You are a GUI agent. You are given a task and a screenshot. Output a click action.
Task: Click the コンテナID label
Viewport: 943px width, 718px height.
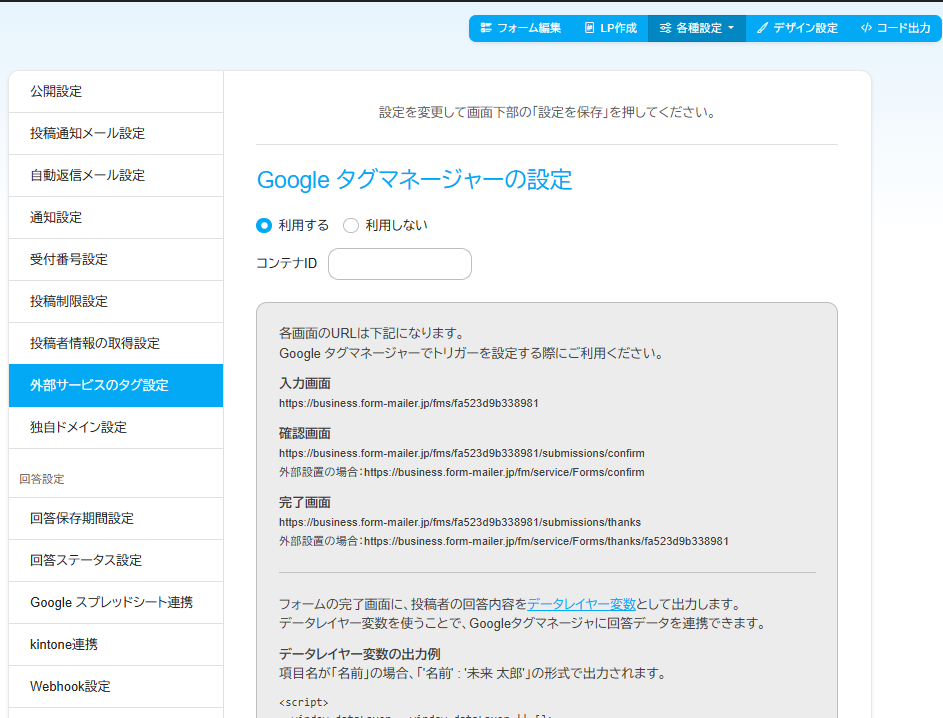pos(287,263)
